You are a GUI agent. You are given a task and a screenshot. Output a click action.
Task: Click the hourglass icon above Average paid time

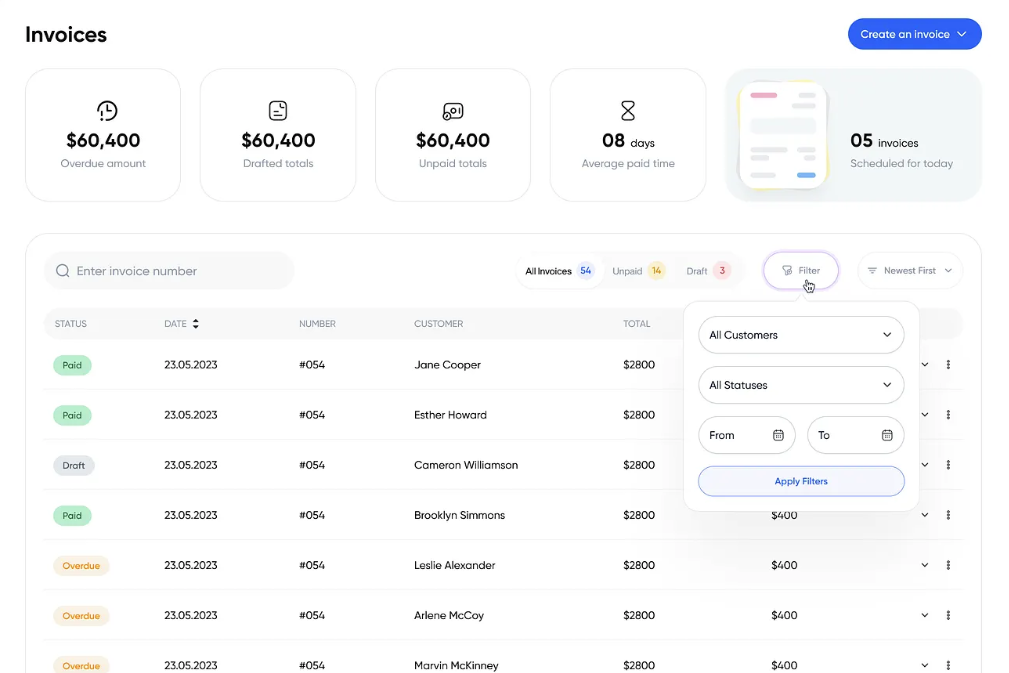627,110
